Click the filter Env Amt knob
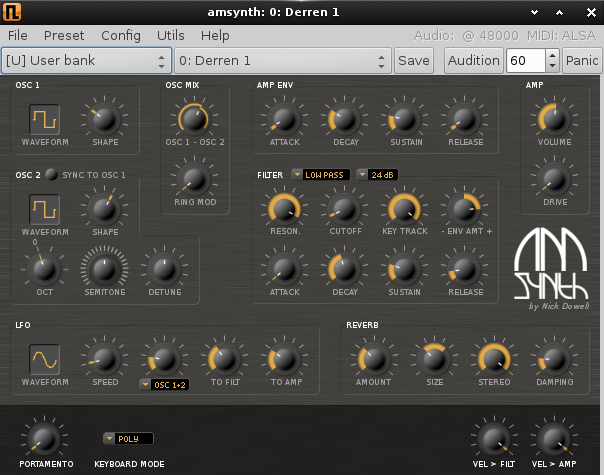604x475 pixels. [465, 209]
